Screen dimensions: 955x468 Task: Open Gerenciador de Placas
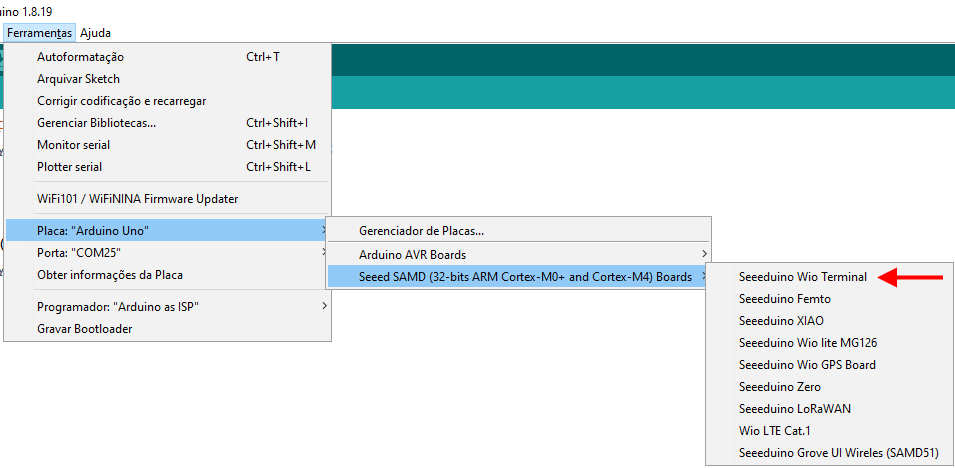tap(519, 231)
